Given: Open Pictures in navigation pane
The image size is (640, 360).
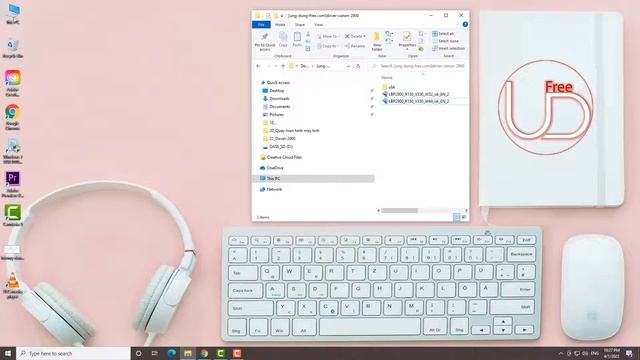Looking at the screenshot, I should [x=273, y=115].
